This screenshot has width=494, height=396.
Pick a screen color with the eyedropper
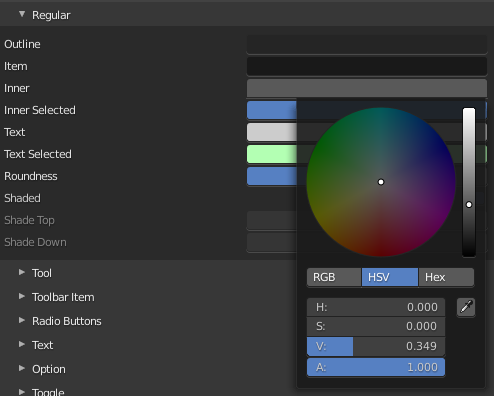[x=466, y=307]
